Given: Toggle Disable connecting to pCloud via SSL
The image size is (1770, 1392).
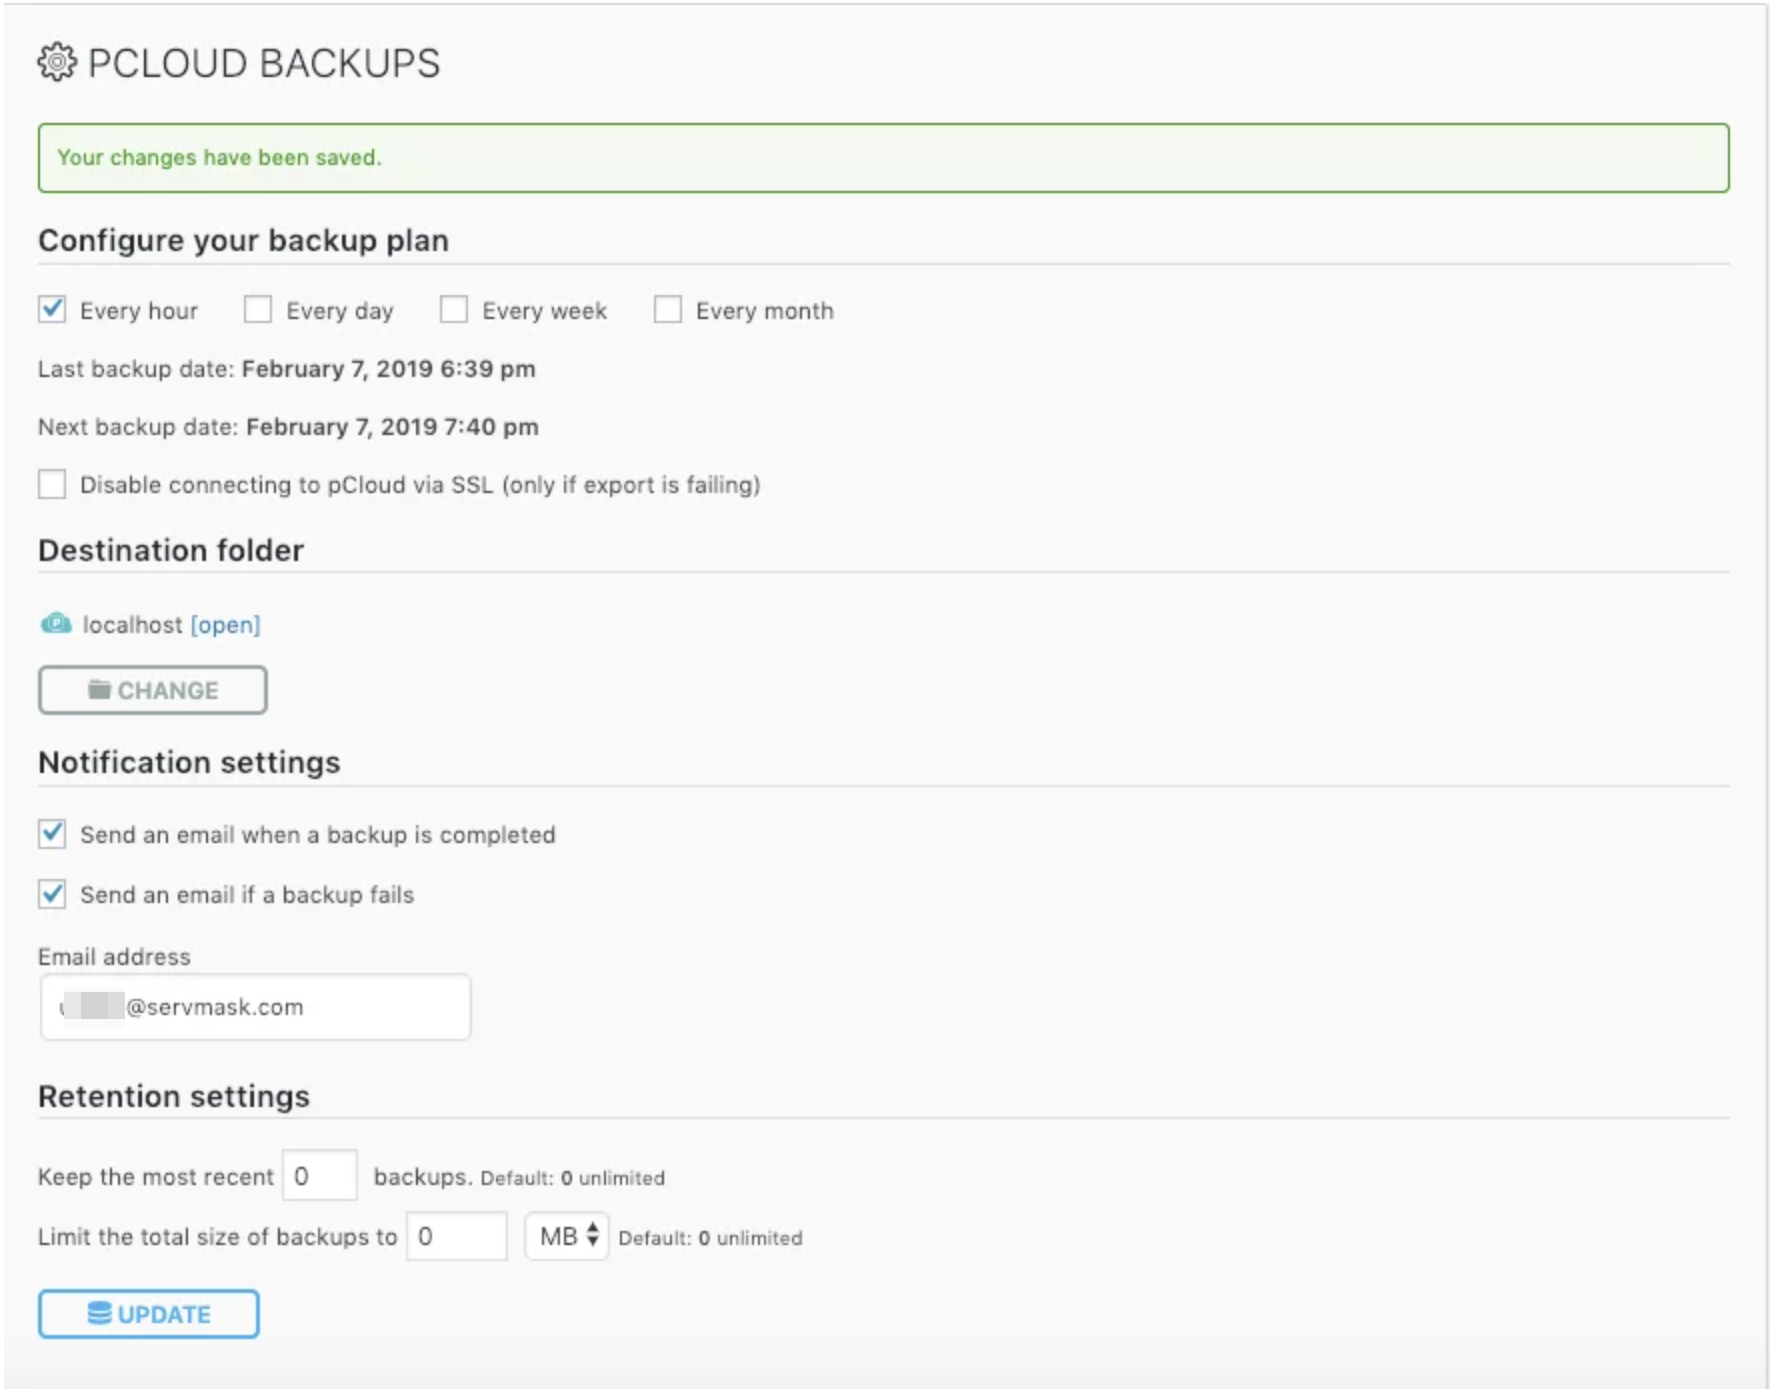Looking at the screenshot, I should click(x=53, y=484).
